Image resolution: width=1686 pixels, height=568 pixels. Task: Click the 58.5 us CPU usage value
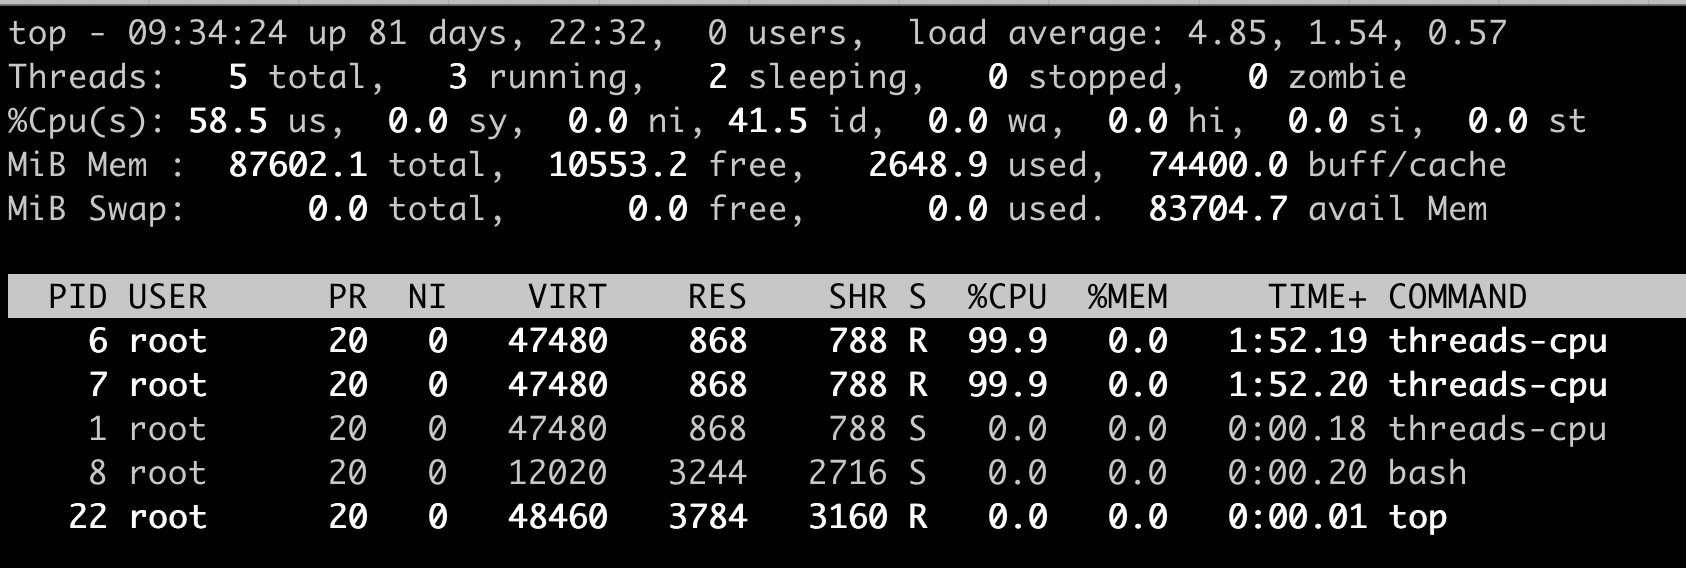pos(228,121)
